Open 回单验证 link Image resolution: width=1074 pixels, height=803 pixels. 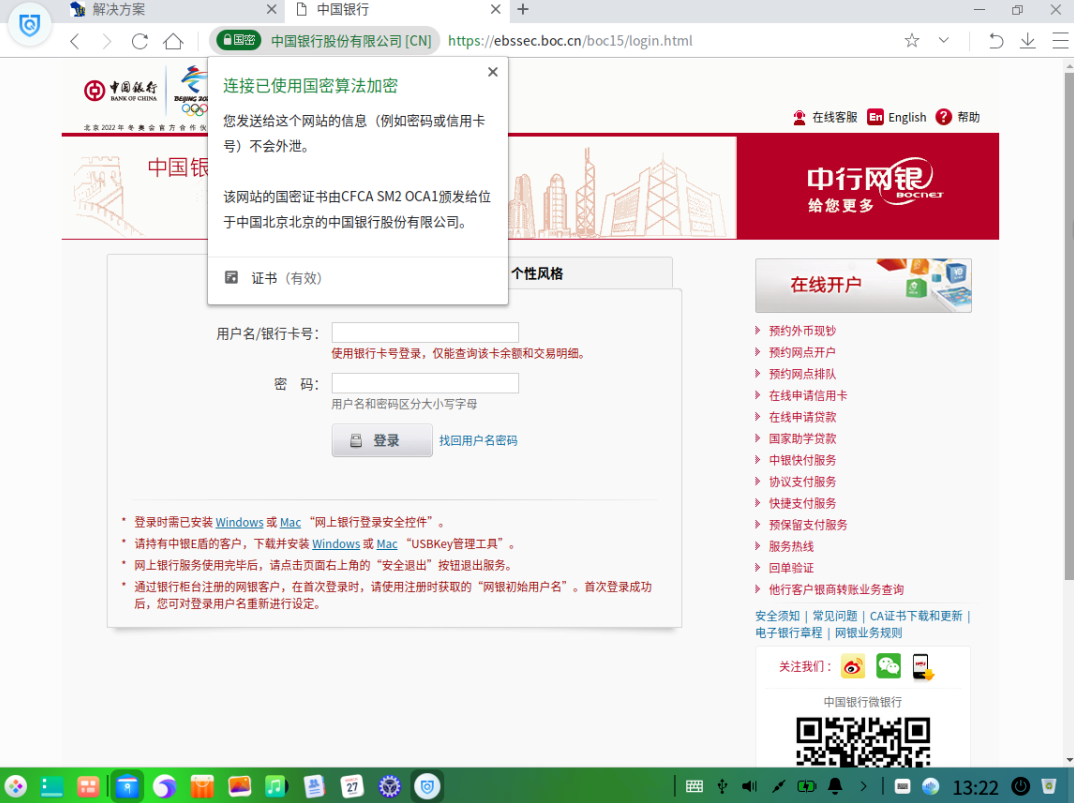point(791,568)
